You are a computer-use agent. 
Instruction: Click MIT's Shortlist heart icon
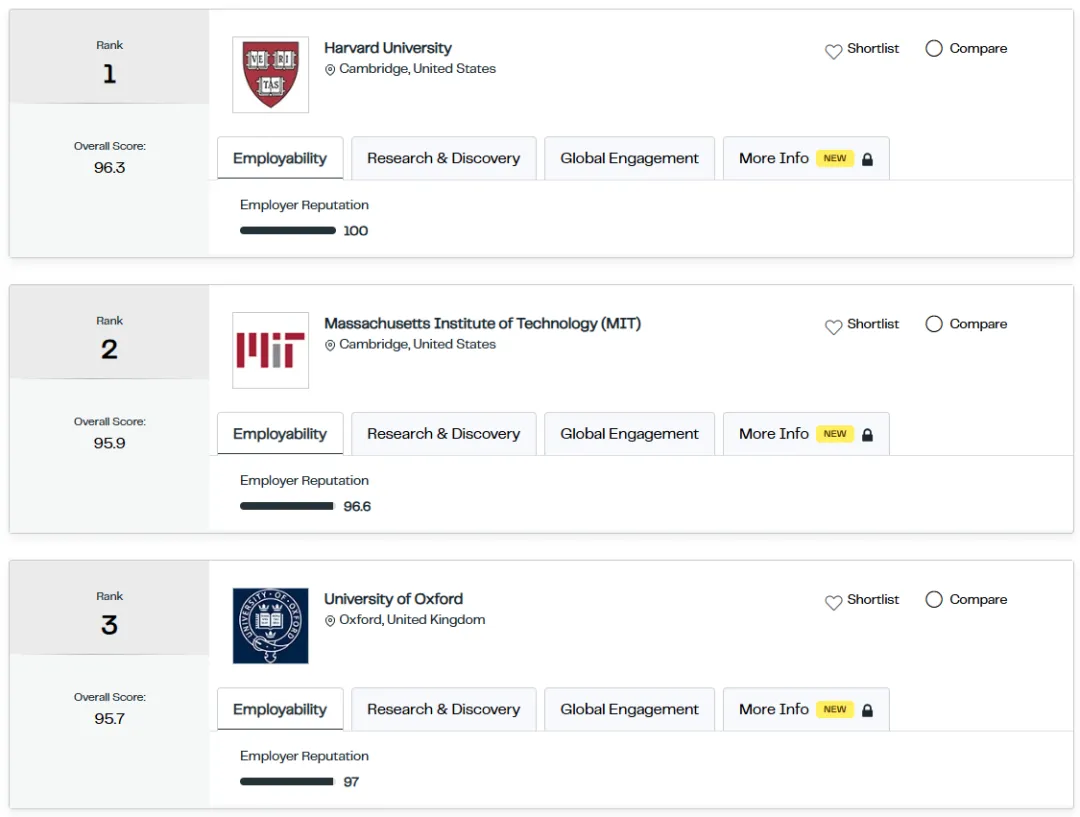pyautogui.click(x=833, y=327)
